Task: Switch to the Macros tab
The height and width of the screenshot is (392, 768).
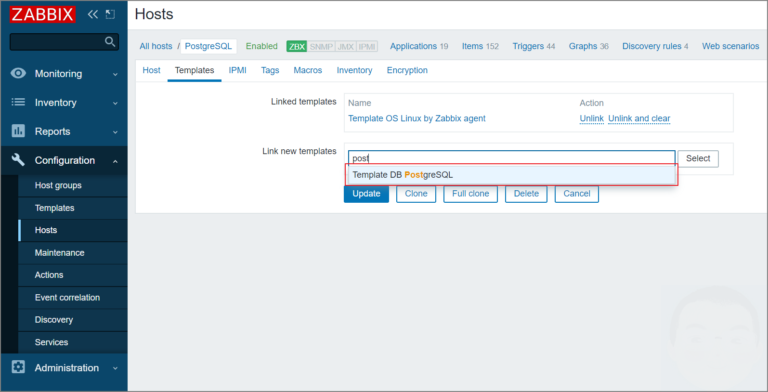Action: click(308, 70)
